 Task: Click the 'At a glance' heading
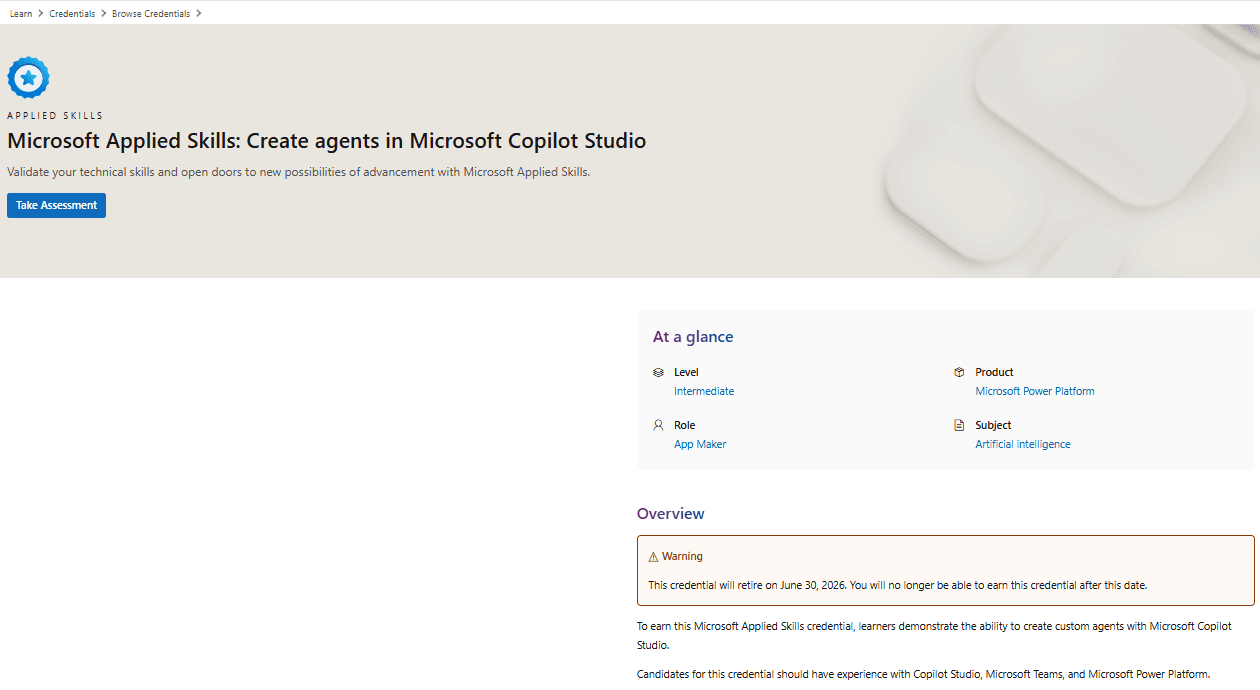[x=693, y=337]
